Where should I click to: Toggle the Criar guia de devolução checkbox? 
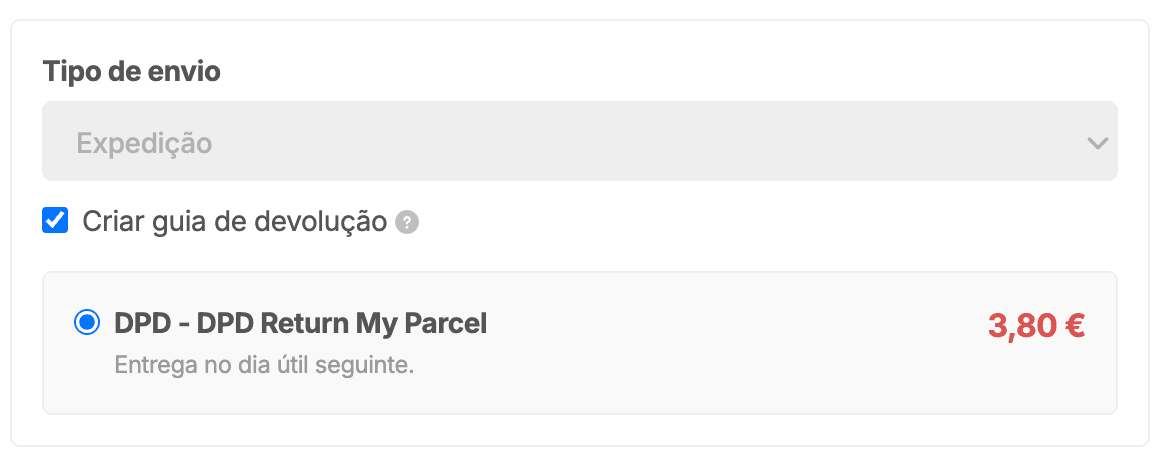[55, 220]
